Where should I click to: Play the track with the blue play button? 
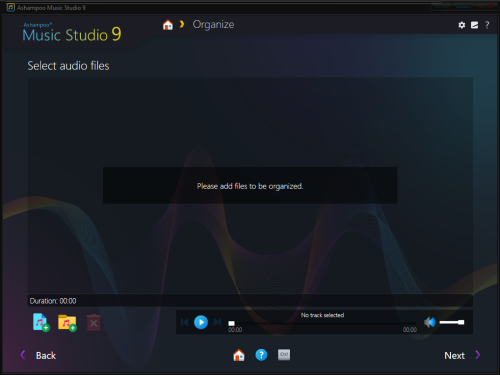201,322
